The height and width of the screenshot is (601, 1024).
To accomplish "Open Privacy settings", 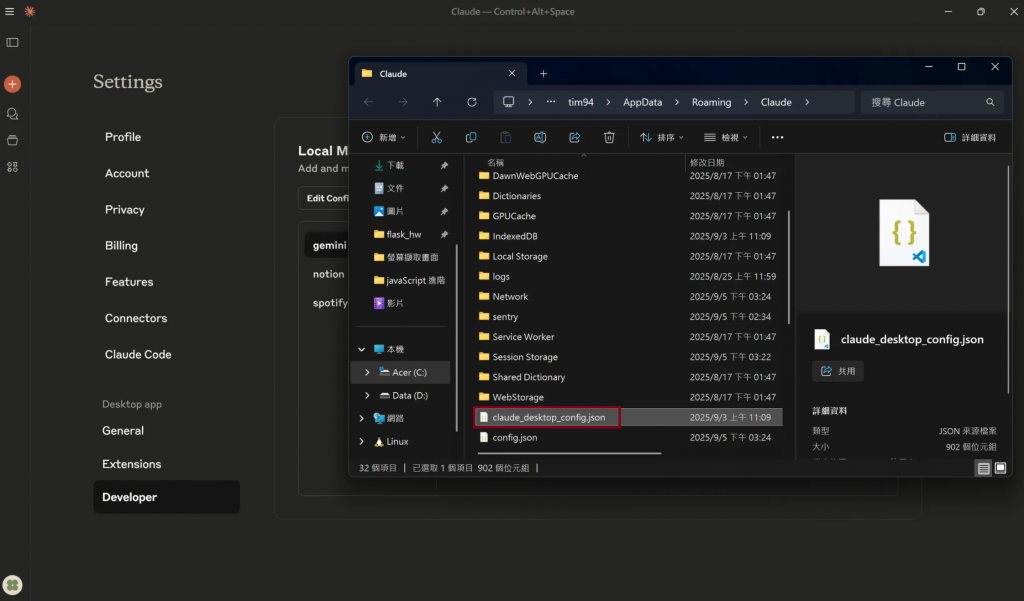I will (125, 210).
